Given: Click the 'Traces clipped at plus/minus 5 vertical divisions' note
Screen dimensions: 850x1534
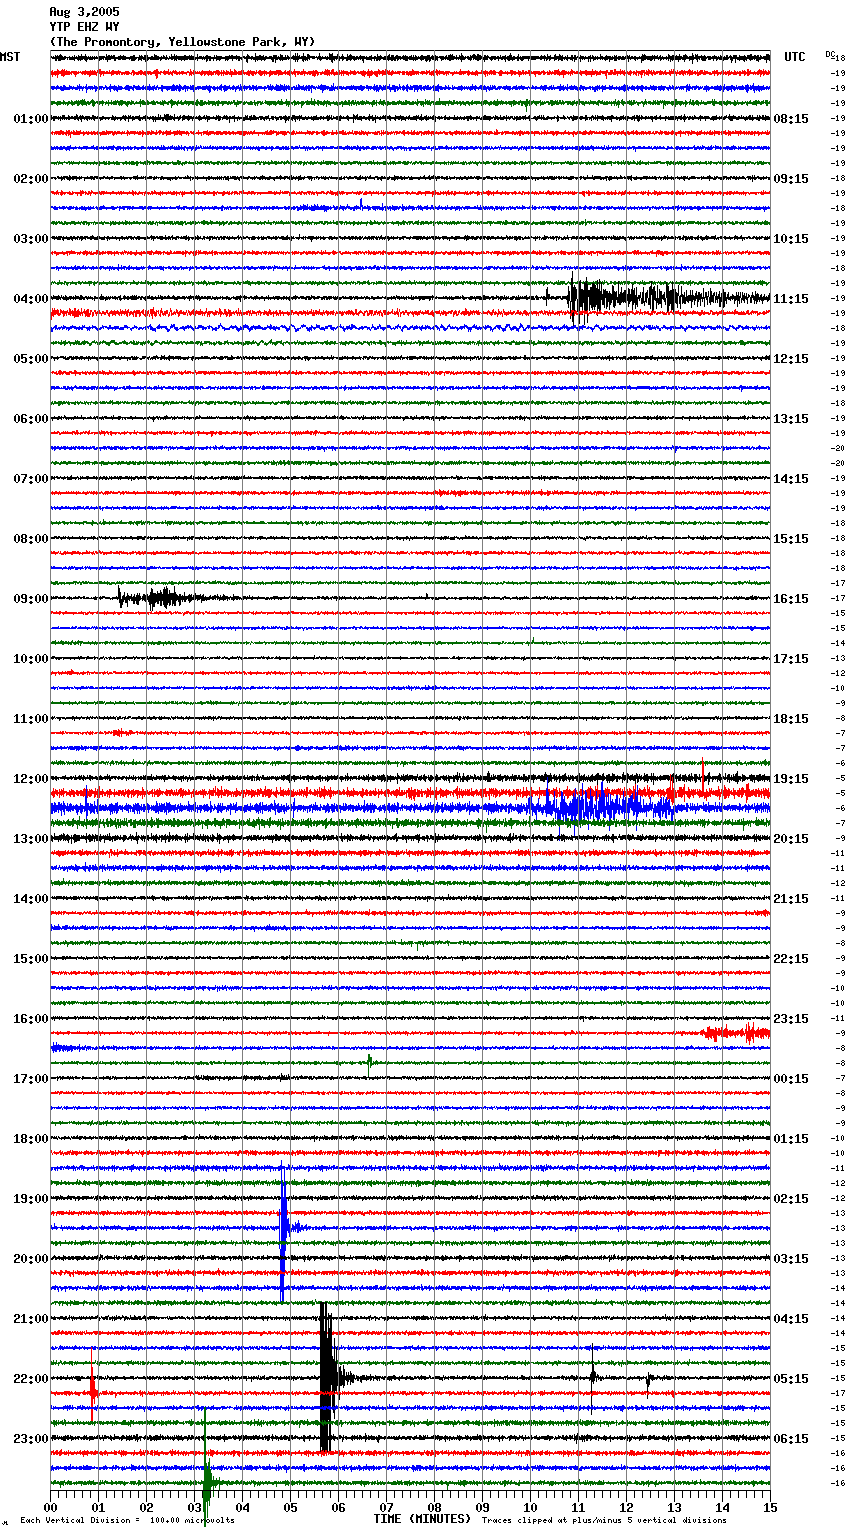Looking at the screenshot, I should [605, 1520].
